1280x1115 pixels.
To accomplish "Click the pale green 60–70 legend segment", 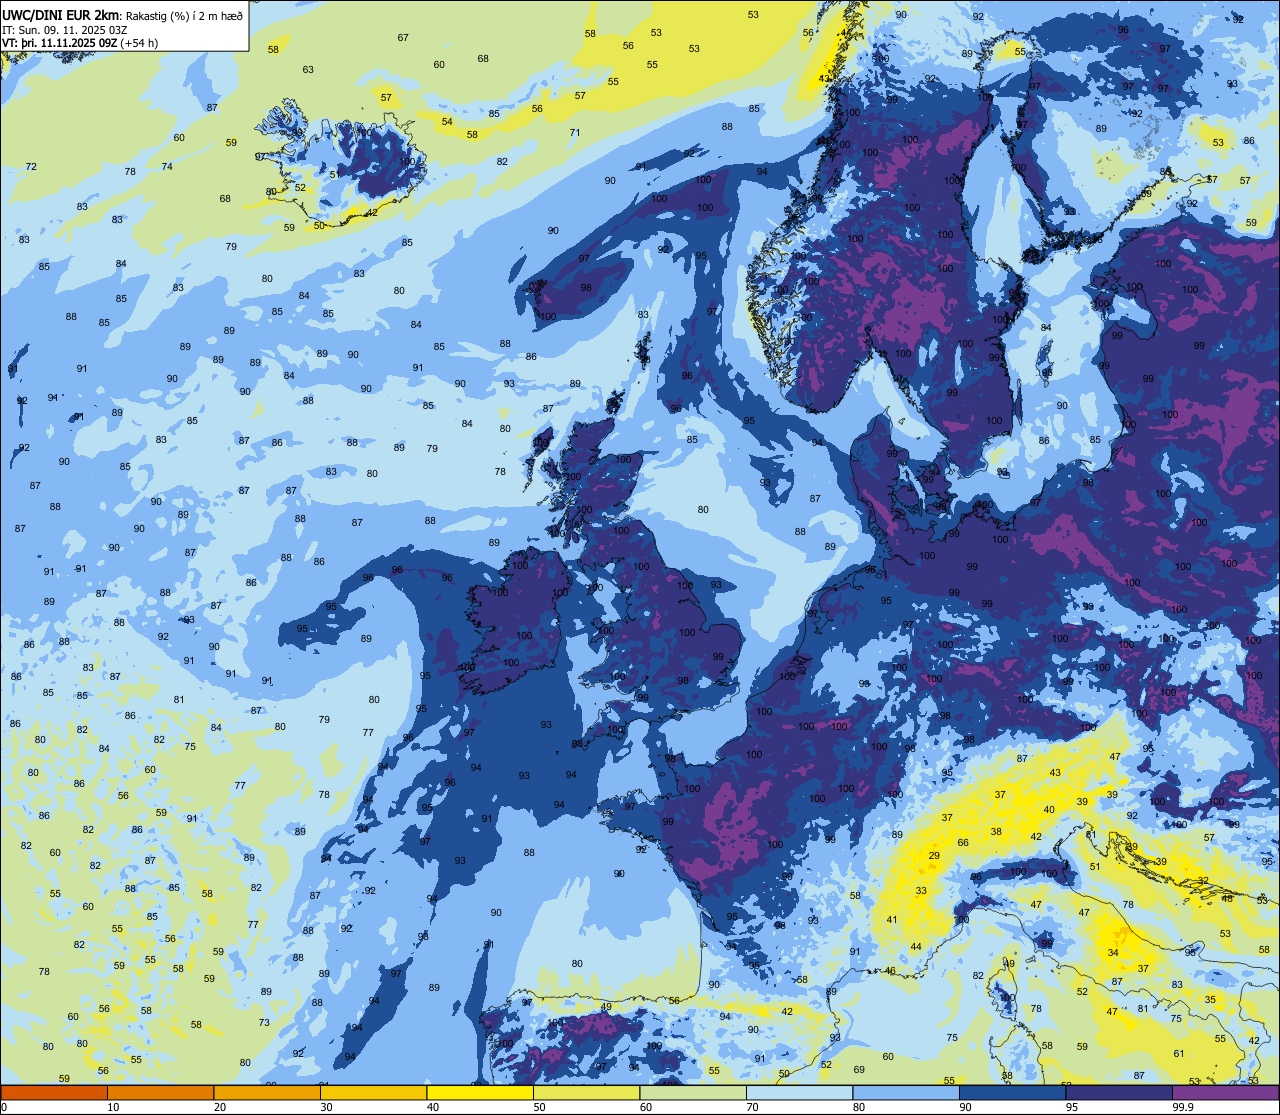I will (693, 1092).
